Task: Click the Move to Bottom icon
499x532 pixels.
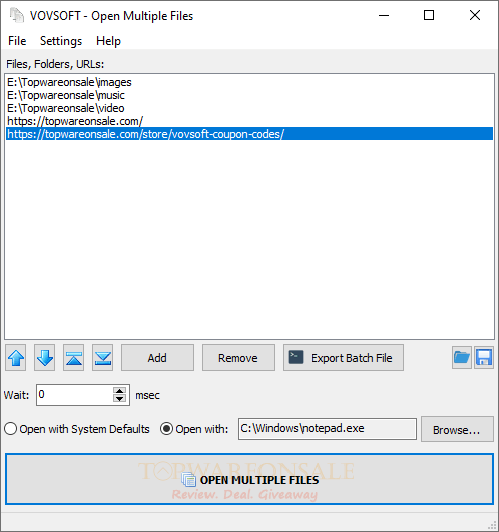Action: coord(102,358)
